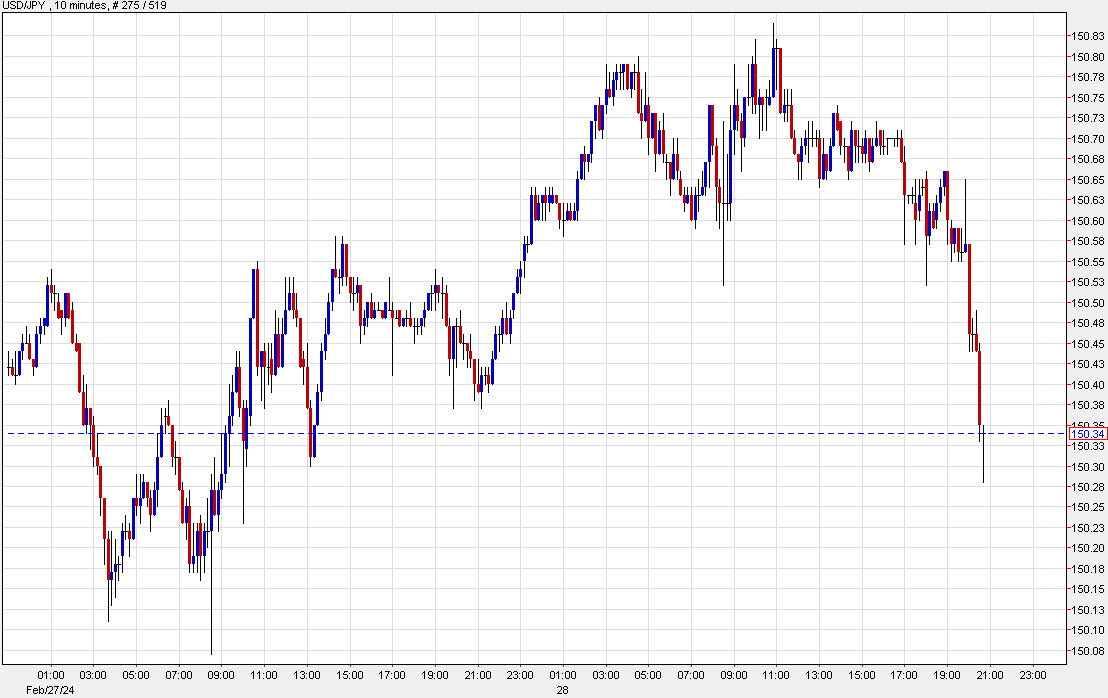Click the 150.40 price axis label
Viewport: 1108px width, 698px height.
pyautogui.click(x=1088, y=384)
